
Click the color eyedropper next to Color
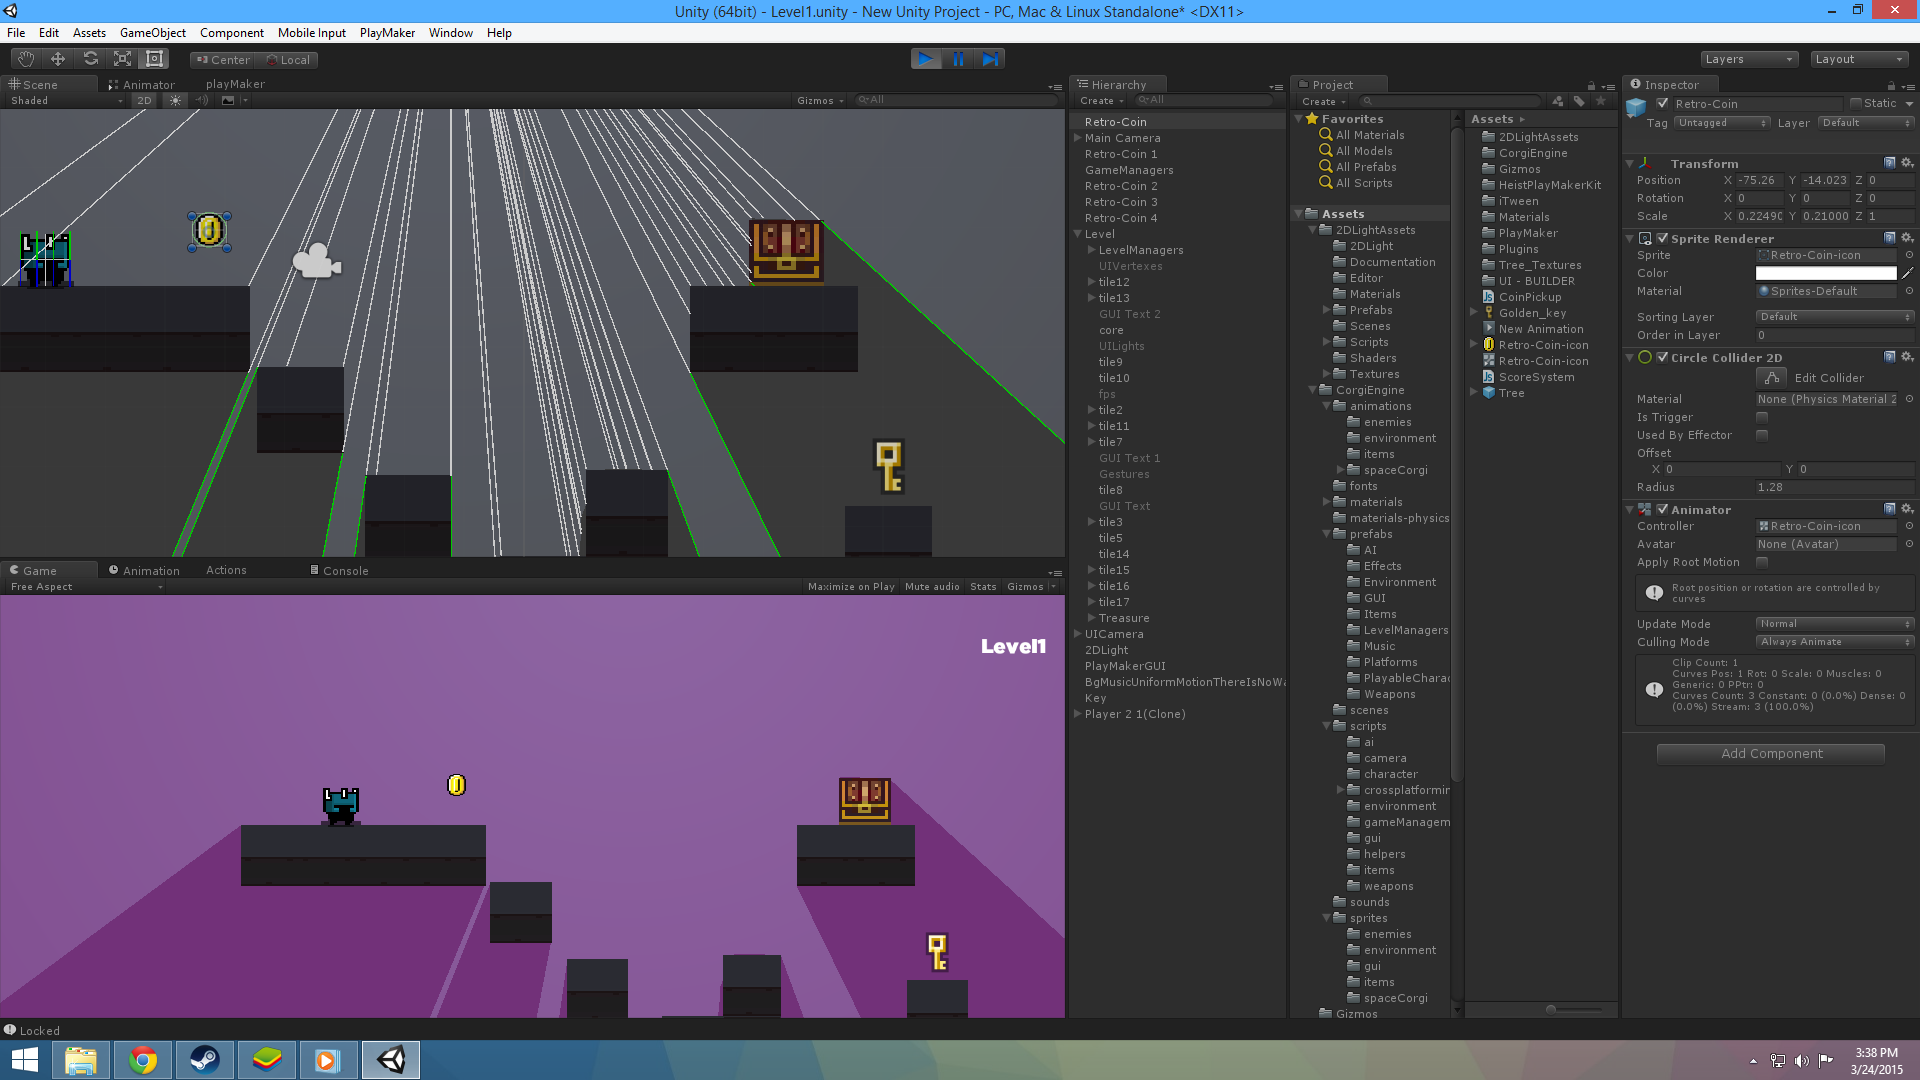click(1908, 273)
